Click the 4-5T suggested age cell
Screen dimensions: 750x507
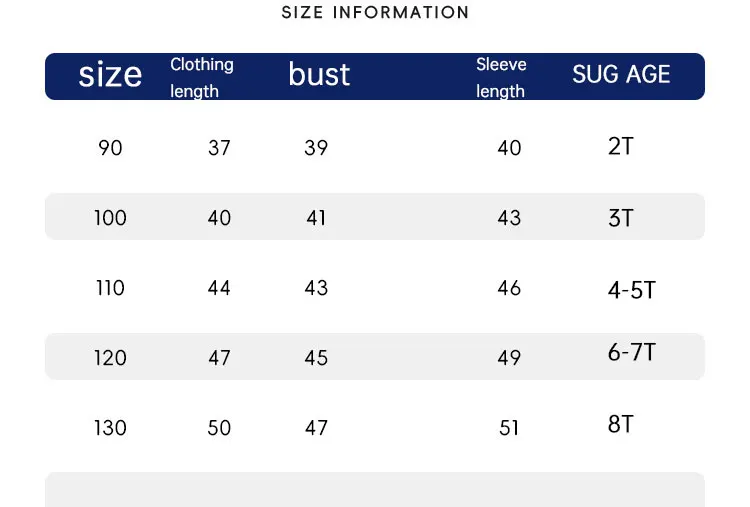click(631, 290)
